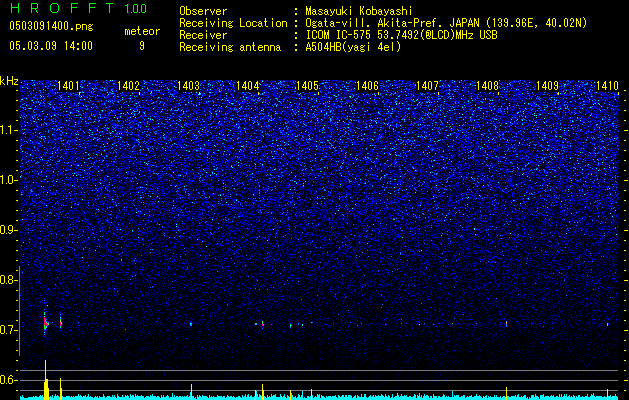Select the file name 0503091400.png
Screen dimensions: 629x400
(51, 27)
